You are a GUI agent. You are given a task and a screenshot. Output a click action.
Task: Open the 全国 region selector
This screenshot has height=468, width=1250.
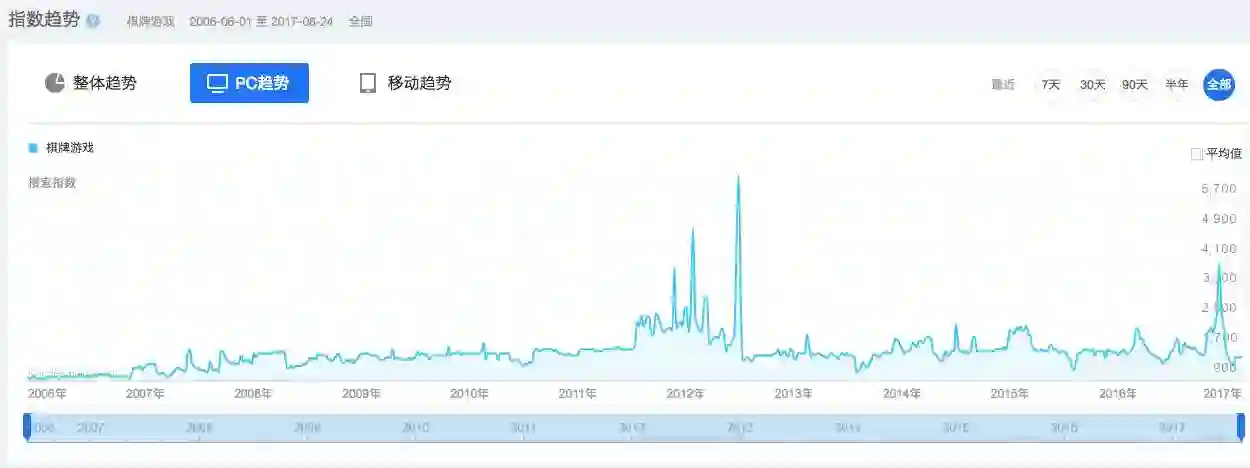point(360,21)
